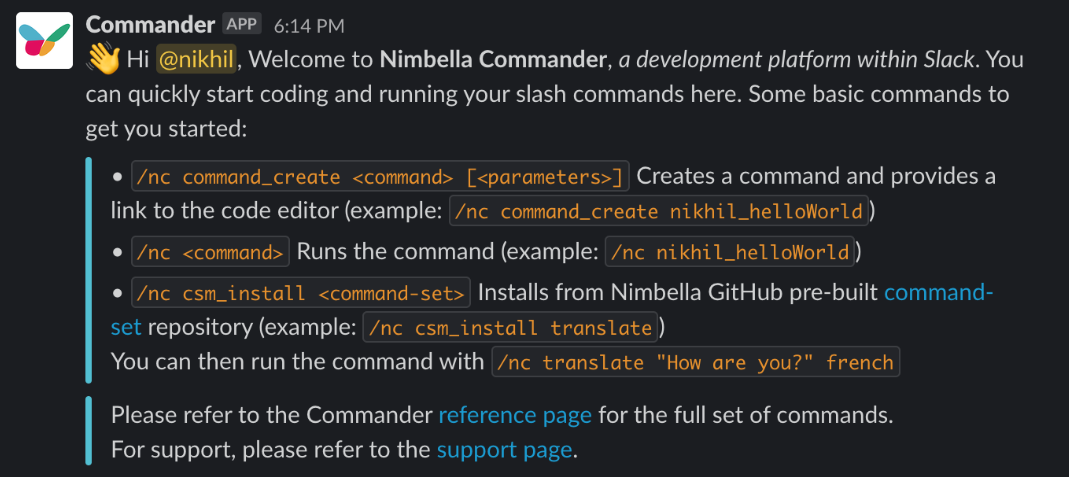
Task: Open the Commander sender name profile
Action: click(150, 24)
